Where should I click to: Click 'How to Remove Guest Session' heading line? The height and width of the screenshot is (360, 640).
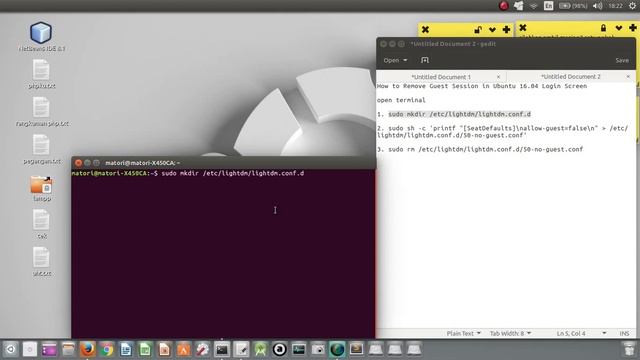482,86
